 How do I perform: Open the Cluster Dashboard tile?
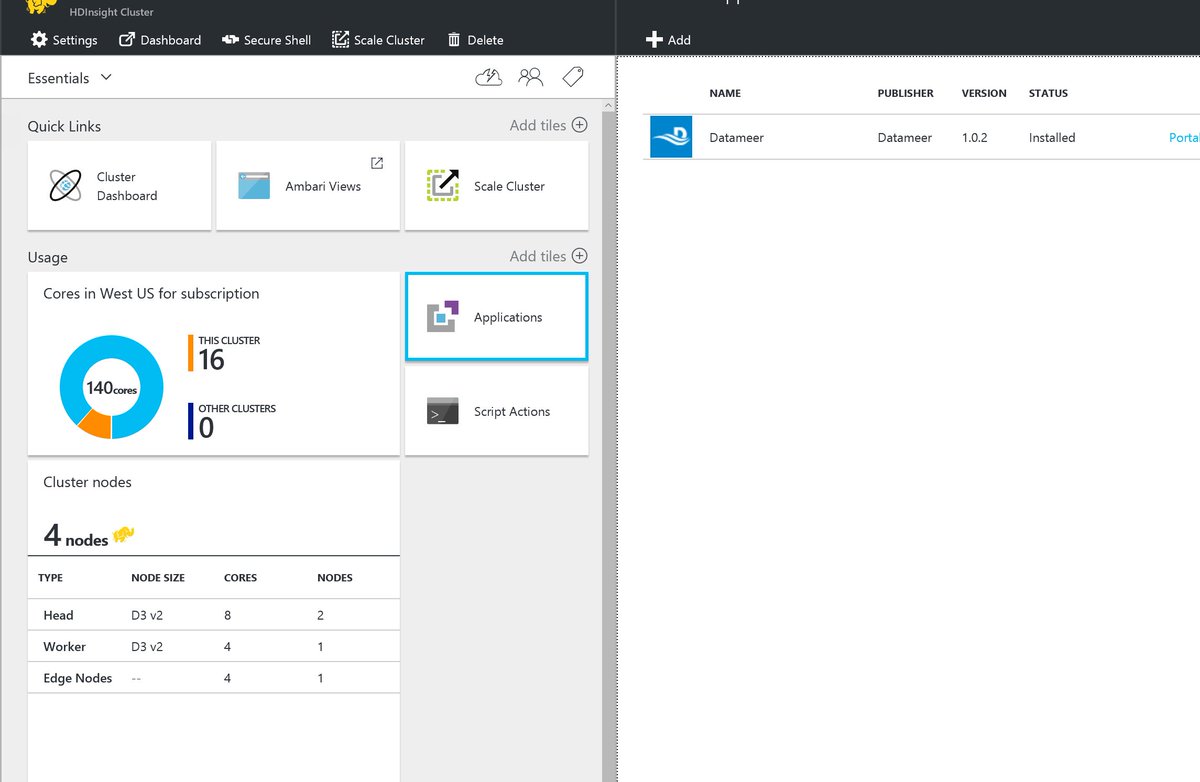[x=120, y=186]
